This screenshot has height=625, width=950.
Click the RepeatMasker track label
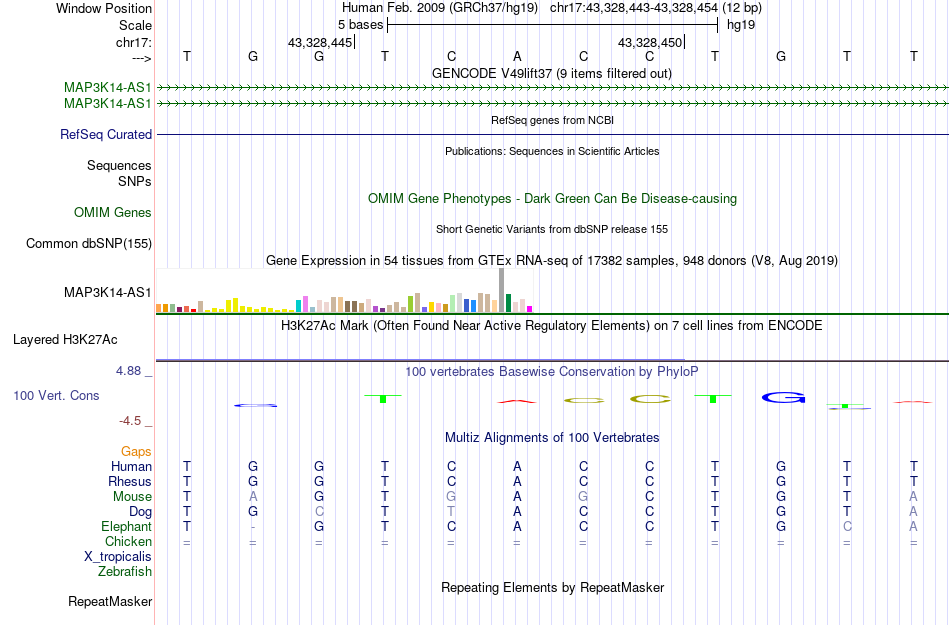[x=110, y=601]
